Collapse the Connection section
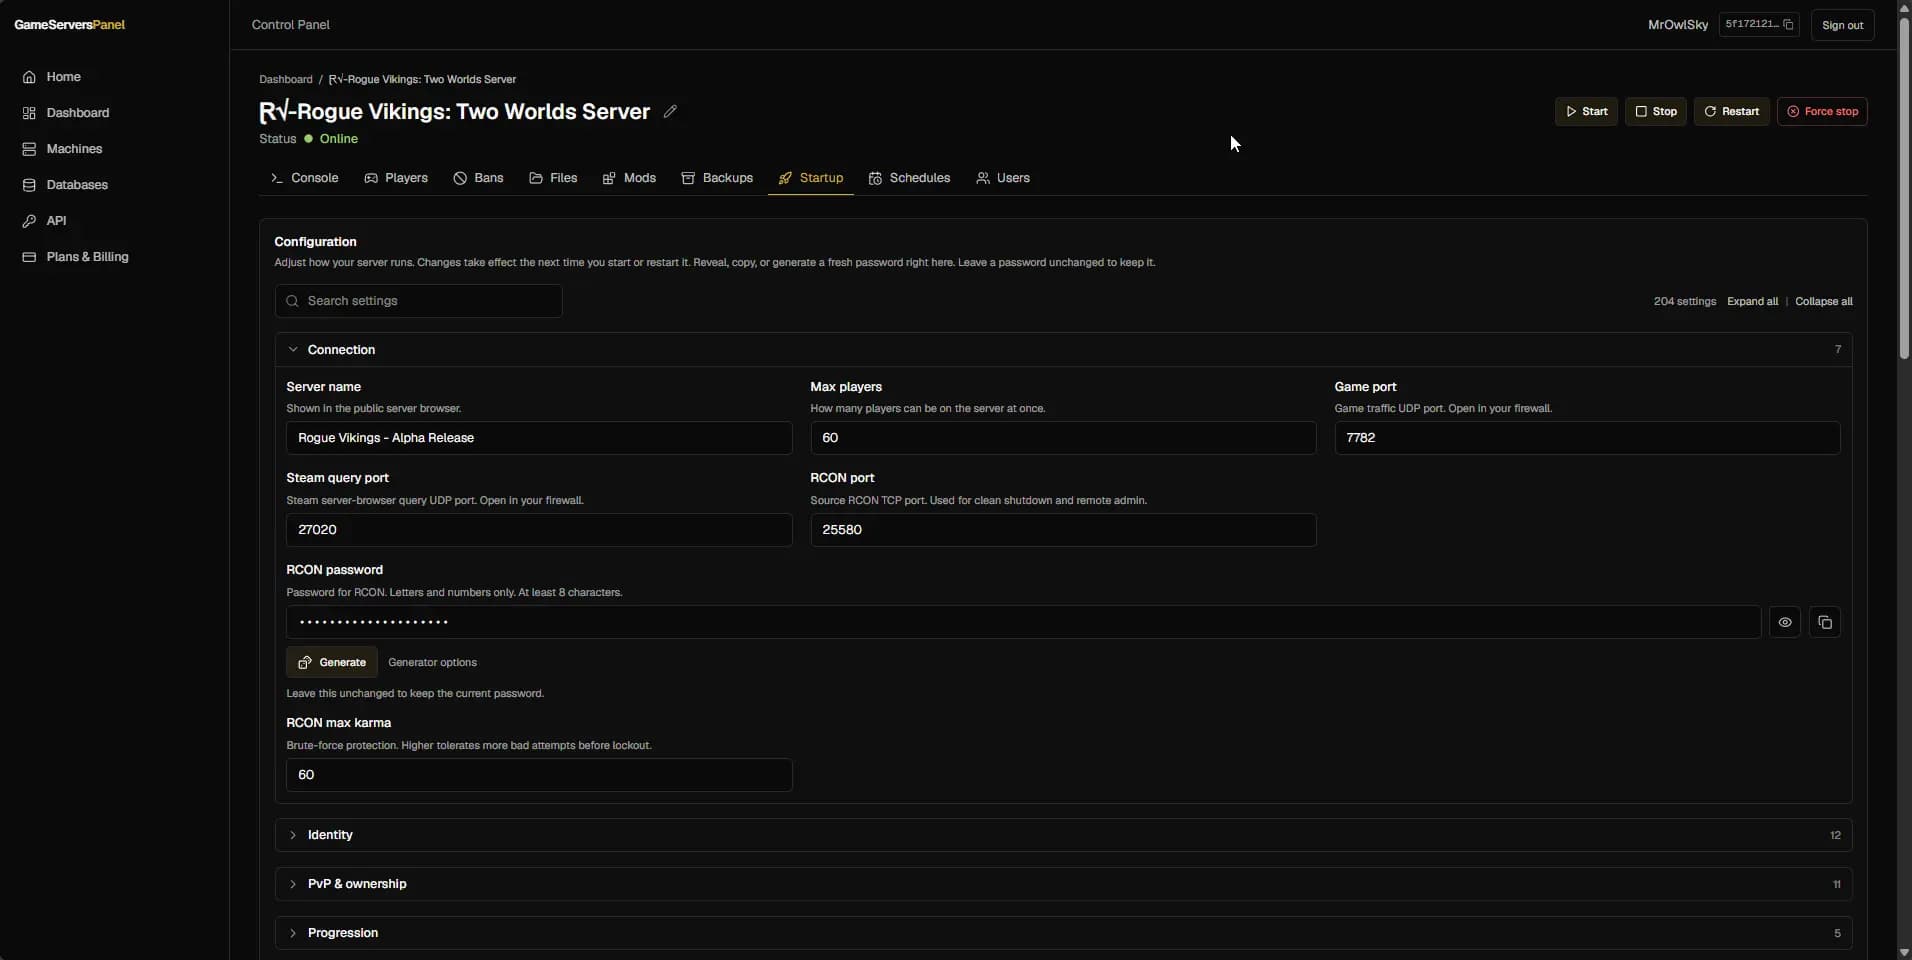The width and height of the screenshot is (1912, 960). 1063,350
